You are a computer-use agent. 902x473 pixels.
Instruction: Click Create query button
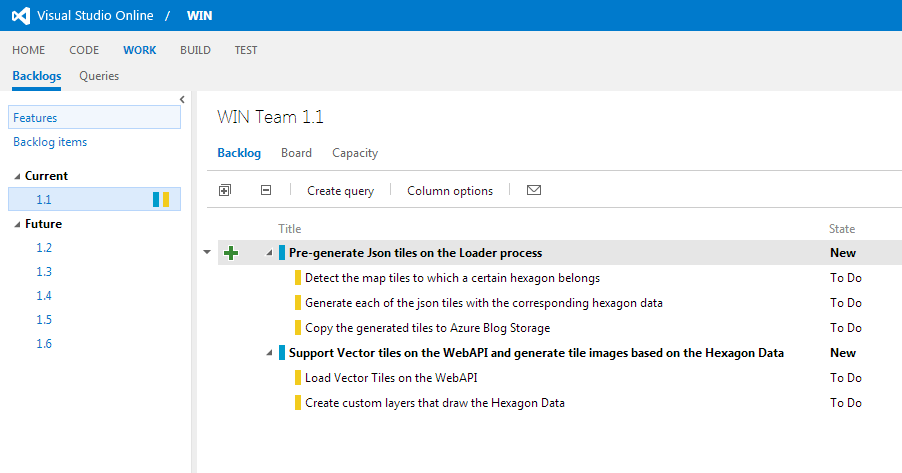(x=340, y=191)
